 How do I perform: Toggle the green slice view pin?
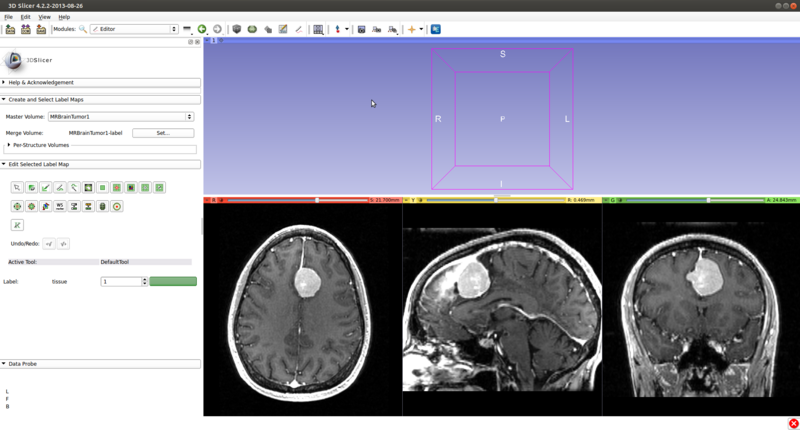[x=607, y=200]
